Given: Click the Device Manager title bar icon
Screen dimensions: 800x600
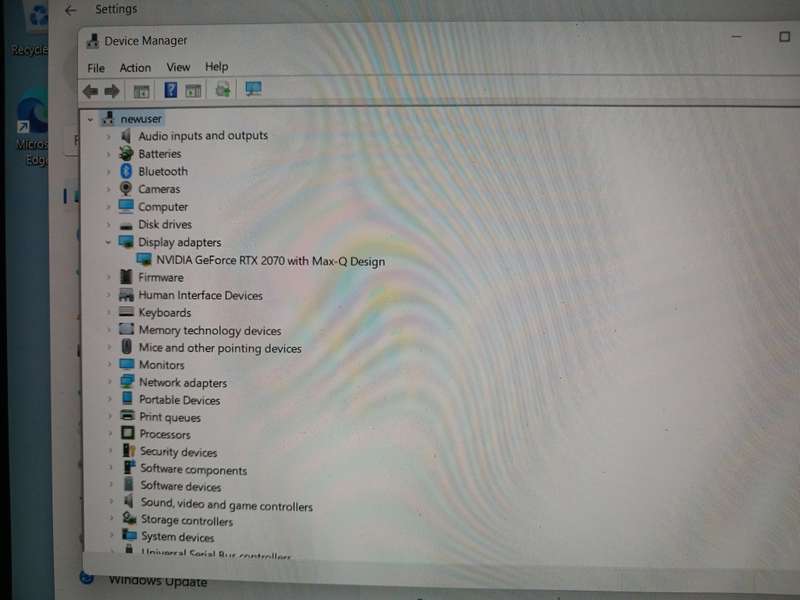Looking at the screenshot, I should pyautogui.click(x=93, y=41).
